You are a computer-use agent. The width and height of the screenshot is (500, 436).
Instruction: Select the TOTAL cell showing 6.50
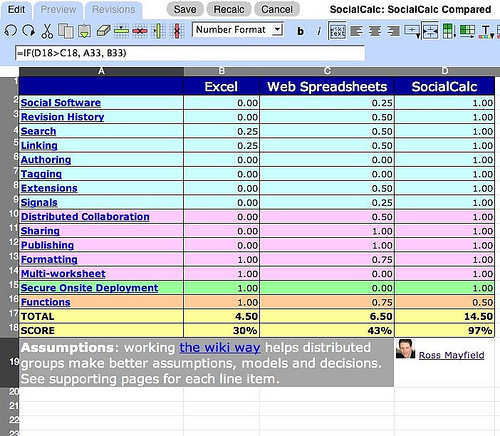click(x=327, y=316)
